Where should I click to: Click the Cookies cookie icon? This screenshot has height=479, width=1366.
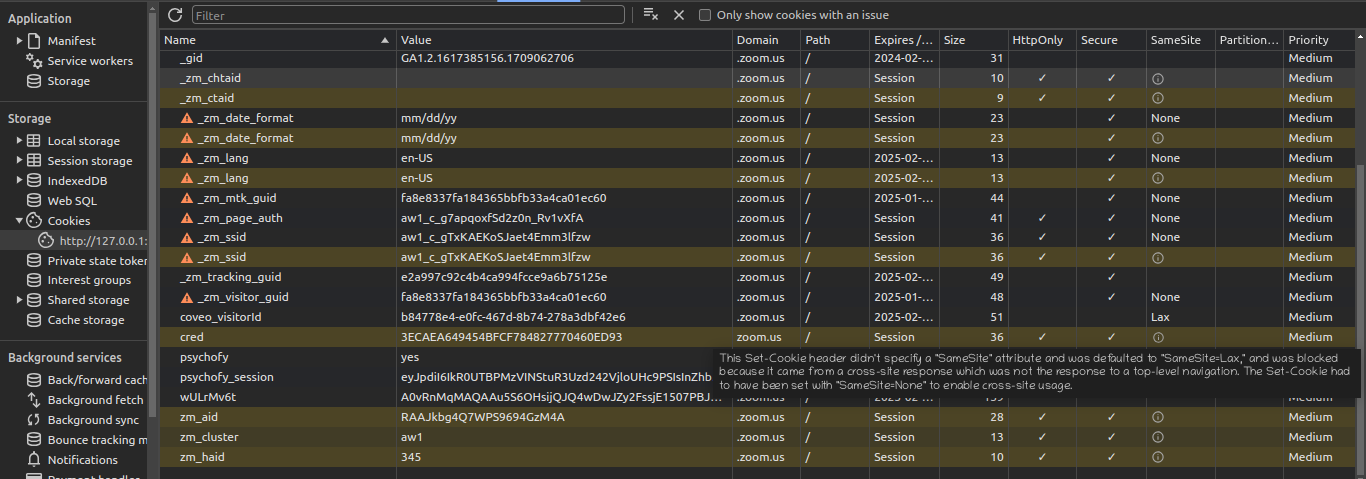click(34, 221)
